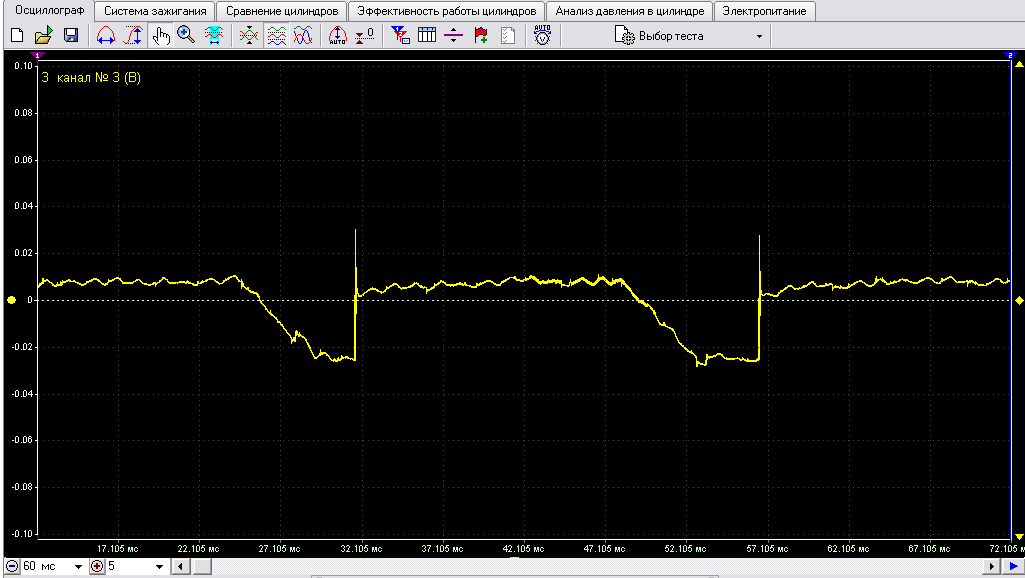The width and height of the screenshot is (1025, 578).
Task: Click the zero level reset icon
Action: [365, 35]
